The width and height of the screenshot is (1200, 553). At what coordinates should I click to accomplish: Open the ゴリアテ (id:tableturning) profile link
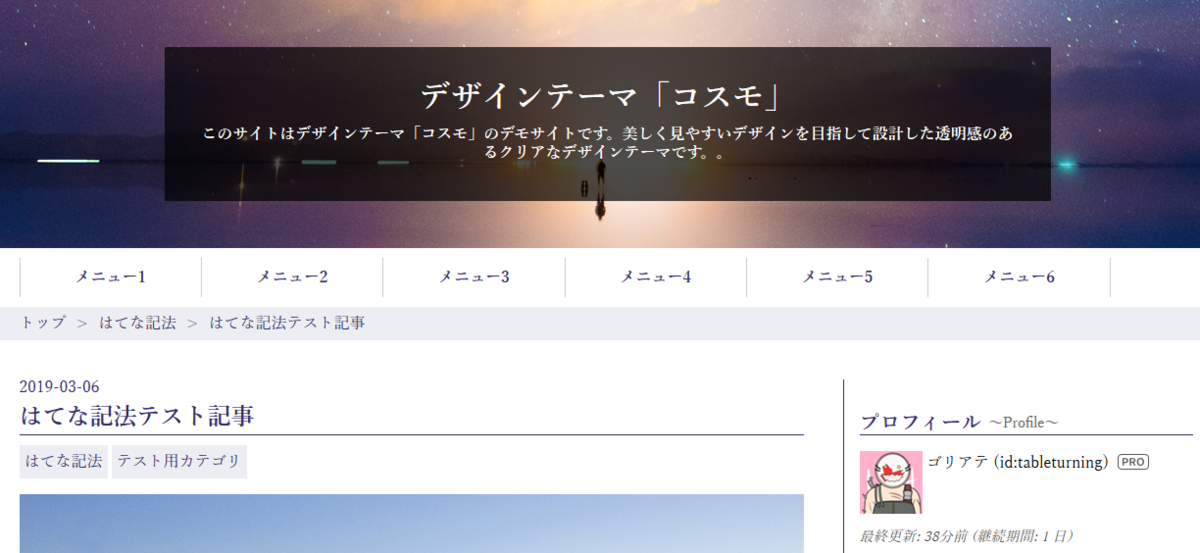click(x=1018, y=462)
